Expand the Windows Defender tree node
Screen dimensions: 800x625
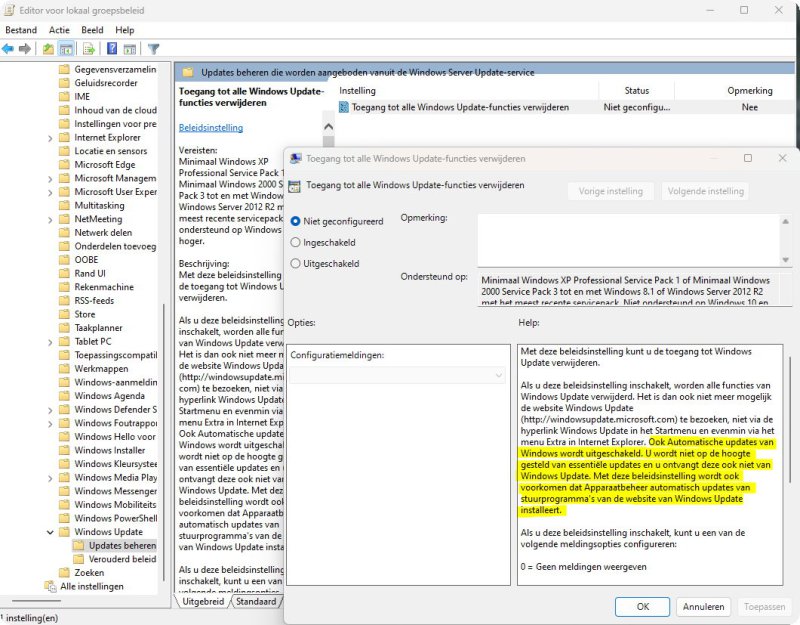(50, 410)
